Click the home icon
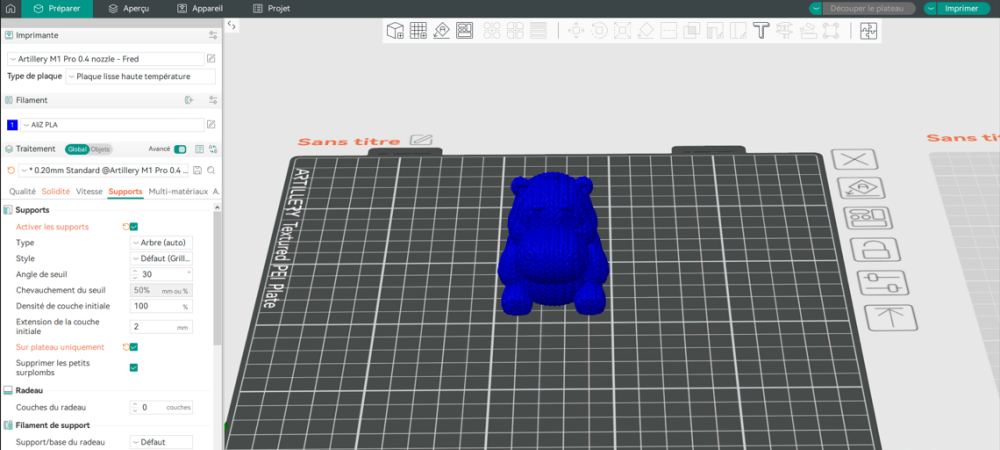 [x=10, y=9]
